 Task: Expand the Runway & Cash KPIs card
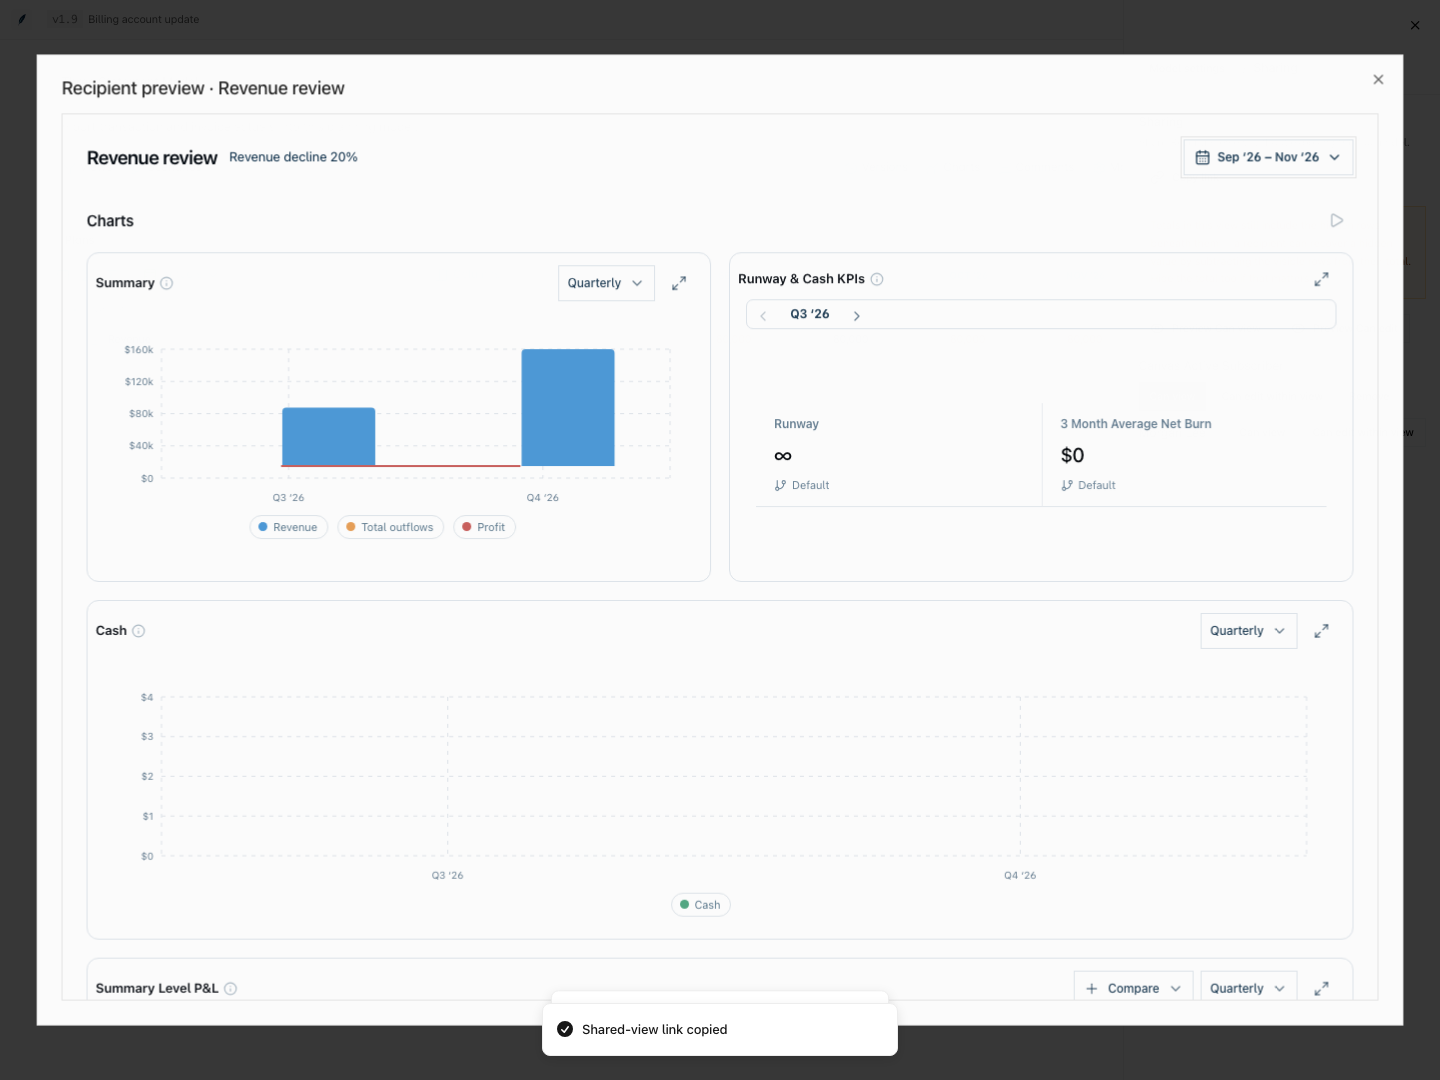click(x=1321, y=280)
